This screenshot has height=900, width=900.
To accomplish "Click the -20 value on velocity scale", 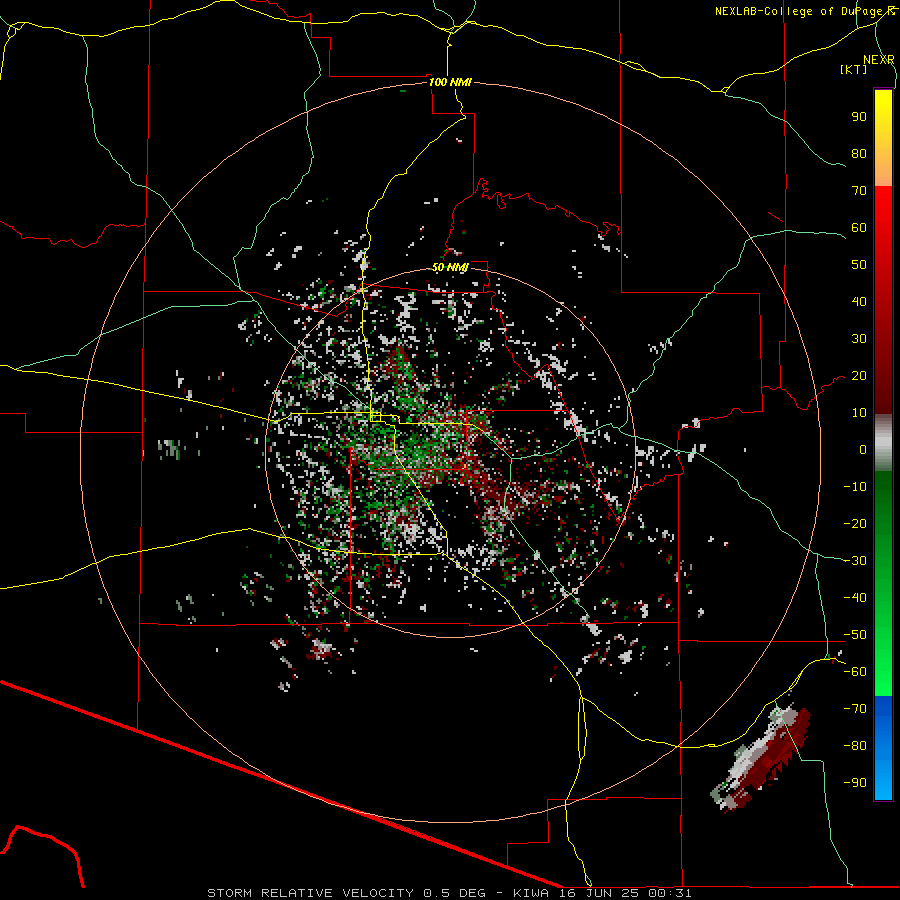I will [x=855, y=524].
